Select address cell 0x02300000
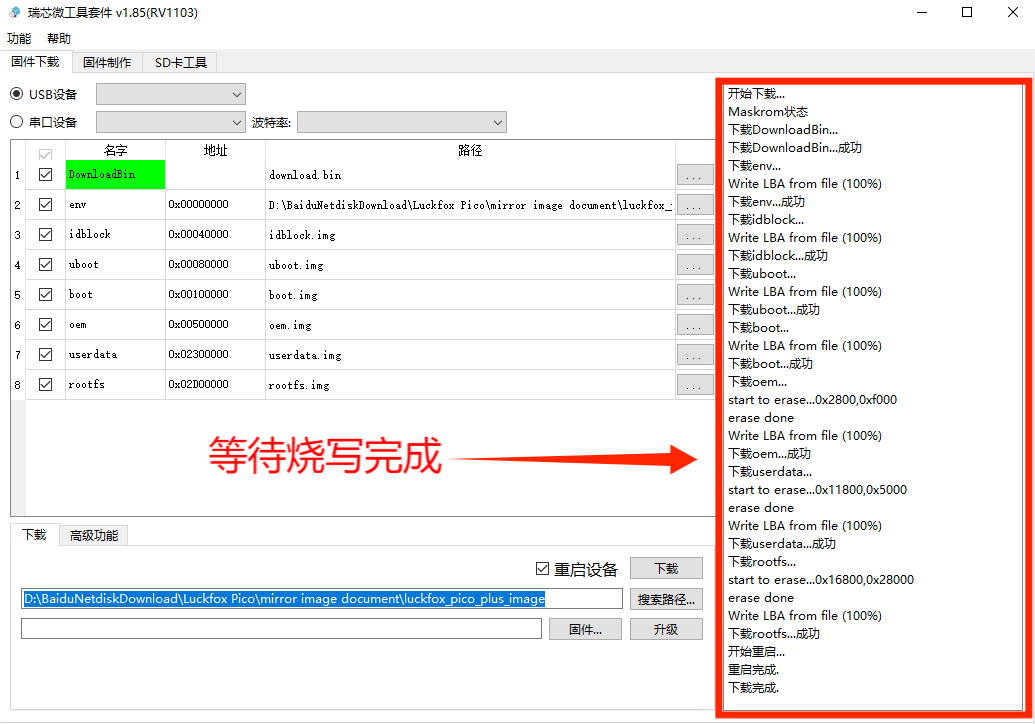The height and width of the screenshot is (724, 1035). (215, 354)
